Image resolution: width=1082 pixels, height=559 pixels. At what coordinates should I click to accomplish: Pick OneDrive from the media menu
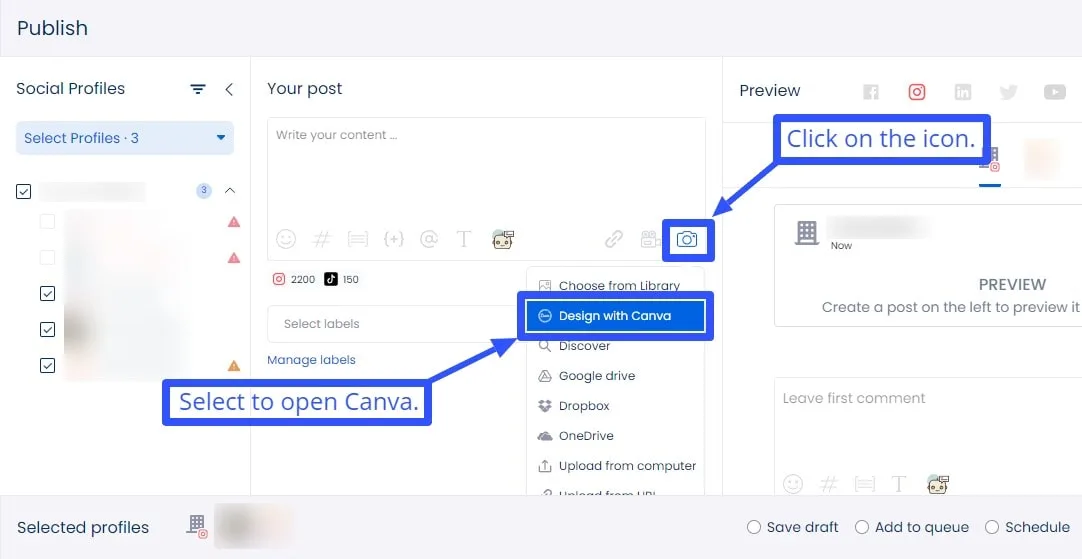point(615,436)
